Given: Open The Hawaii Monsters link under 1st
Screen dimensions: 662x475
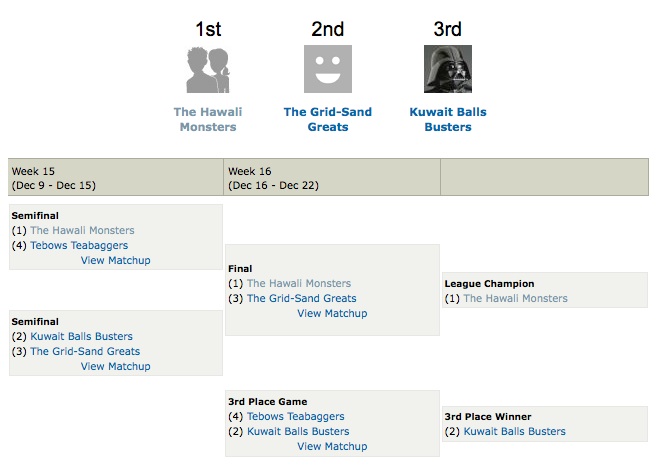Looking at the screenshot, I should pyautogui.click(x=208, y=119).
